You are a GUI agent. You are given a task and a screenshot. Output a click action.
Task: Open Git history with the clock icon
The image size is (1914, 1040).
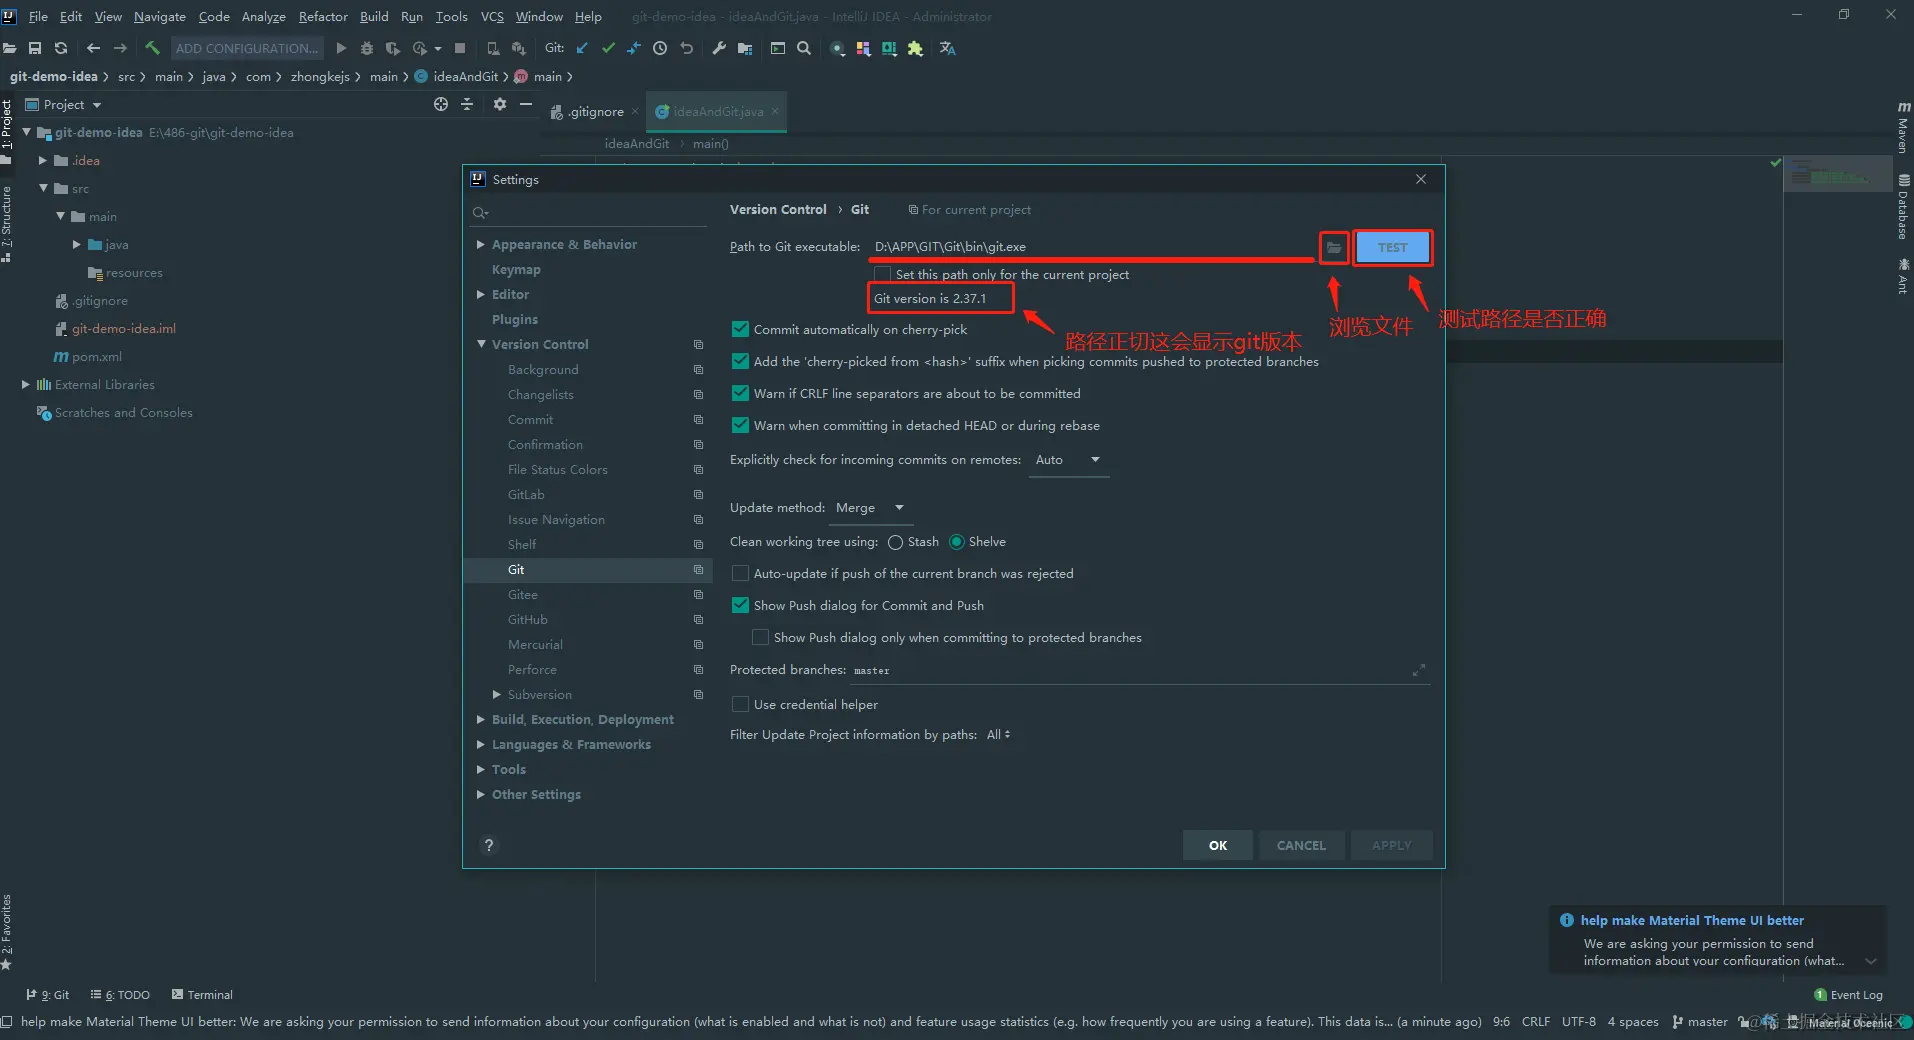[660, 48]
